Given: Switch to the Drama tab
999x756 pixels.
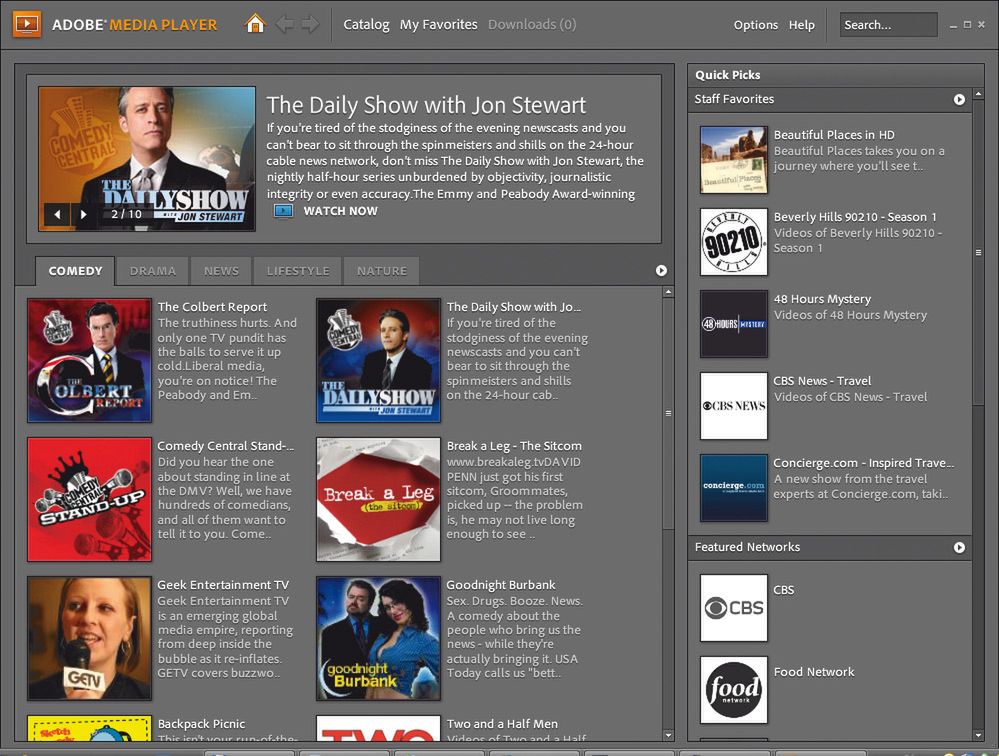Looking at the screenshot, I should 152,271.
